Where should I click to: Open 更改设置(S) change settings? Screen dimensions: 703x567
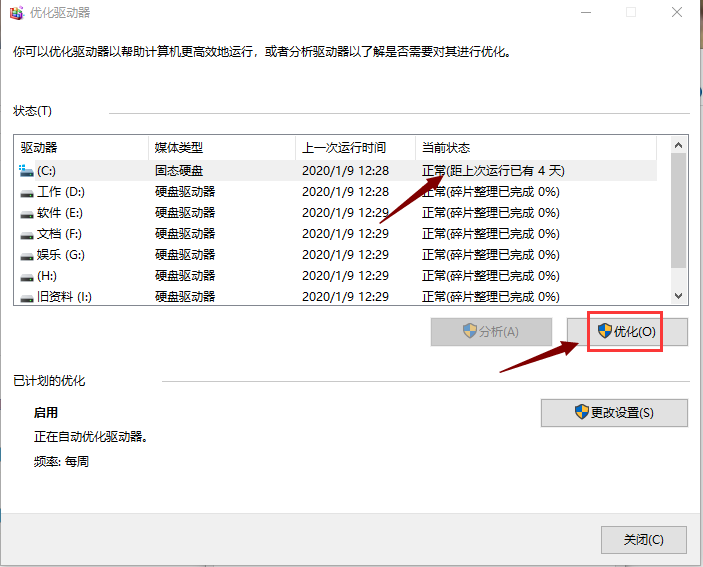[x=614, y=412]
